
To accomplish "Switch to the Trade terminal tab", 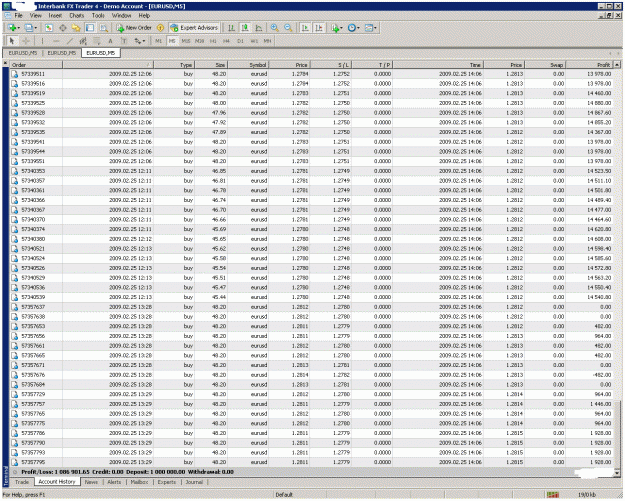I will tap(22, 482).
